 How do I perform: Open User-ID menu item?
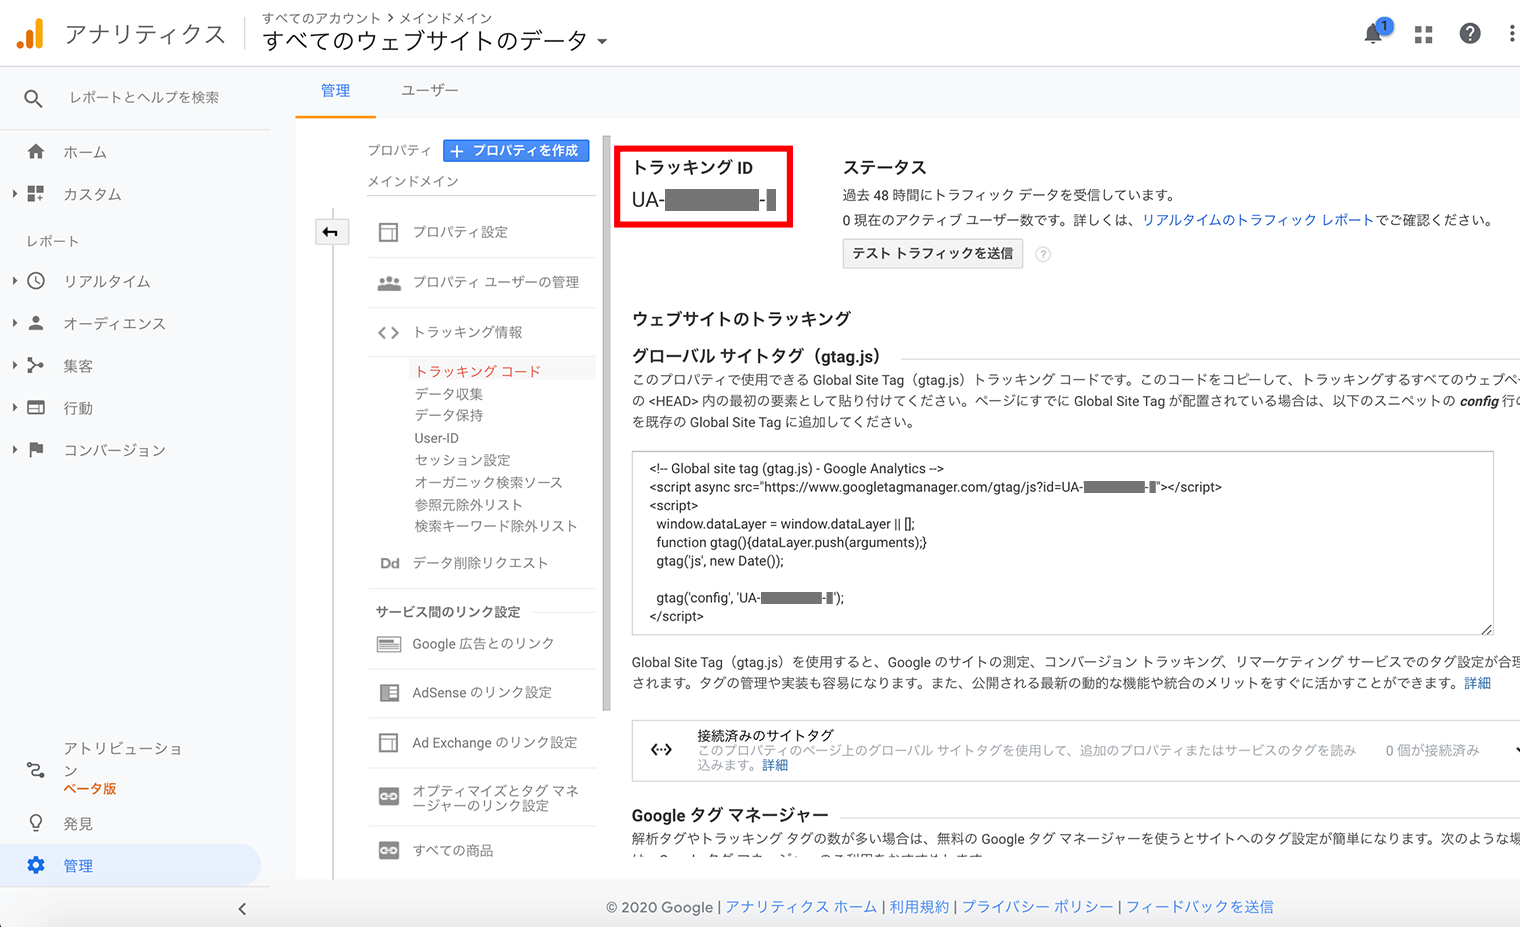pyautogui.click(x=437, y=438)
